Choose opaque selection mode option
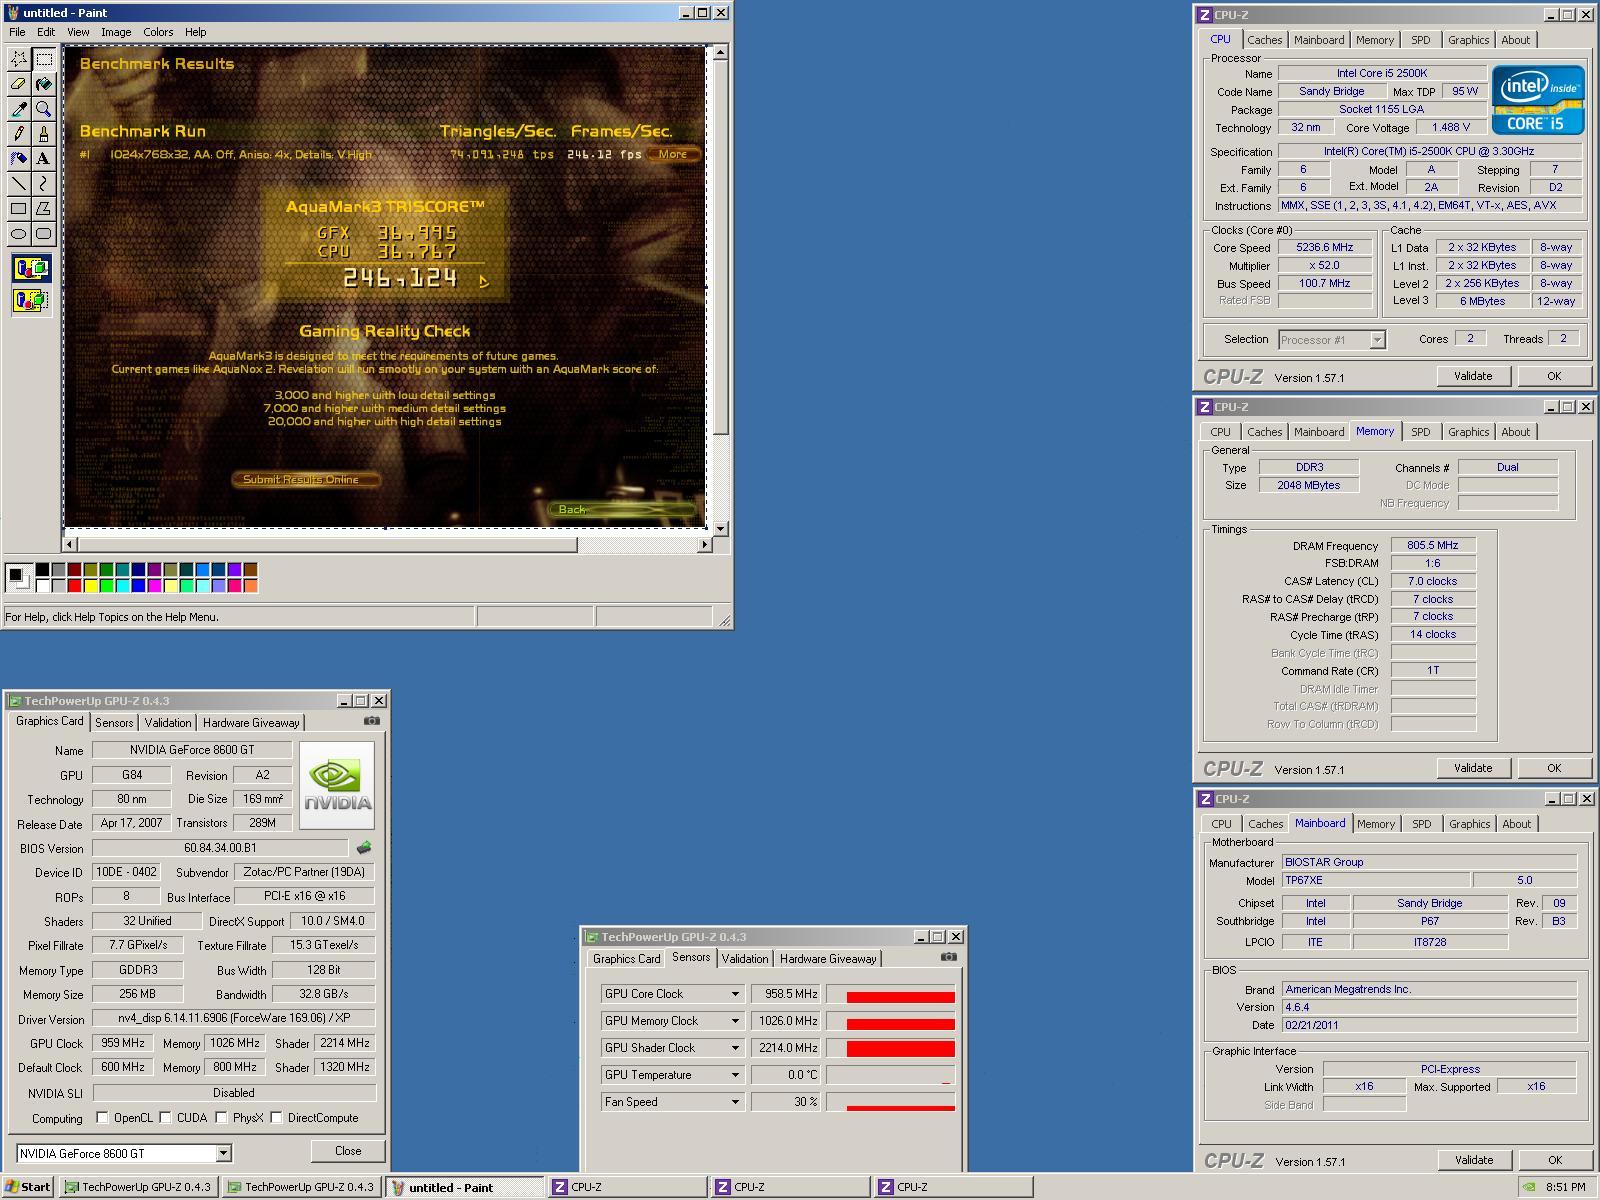The image size is (1600, 1200). click(31, 269)
